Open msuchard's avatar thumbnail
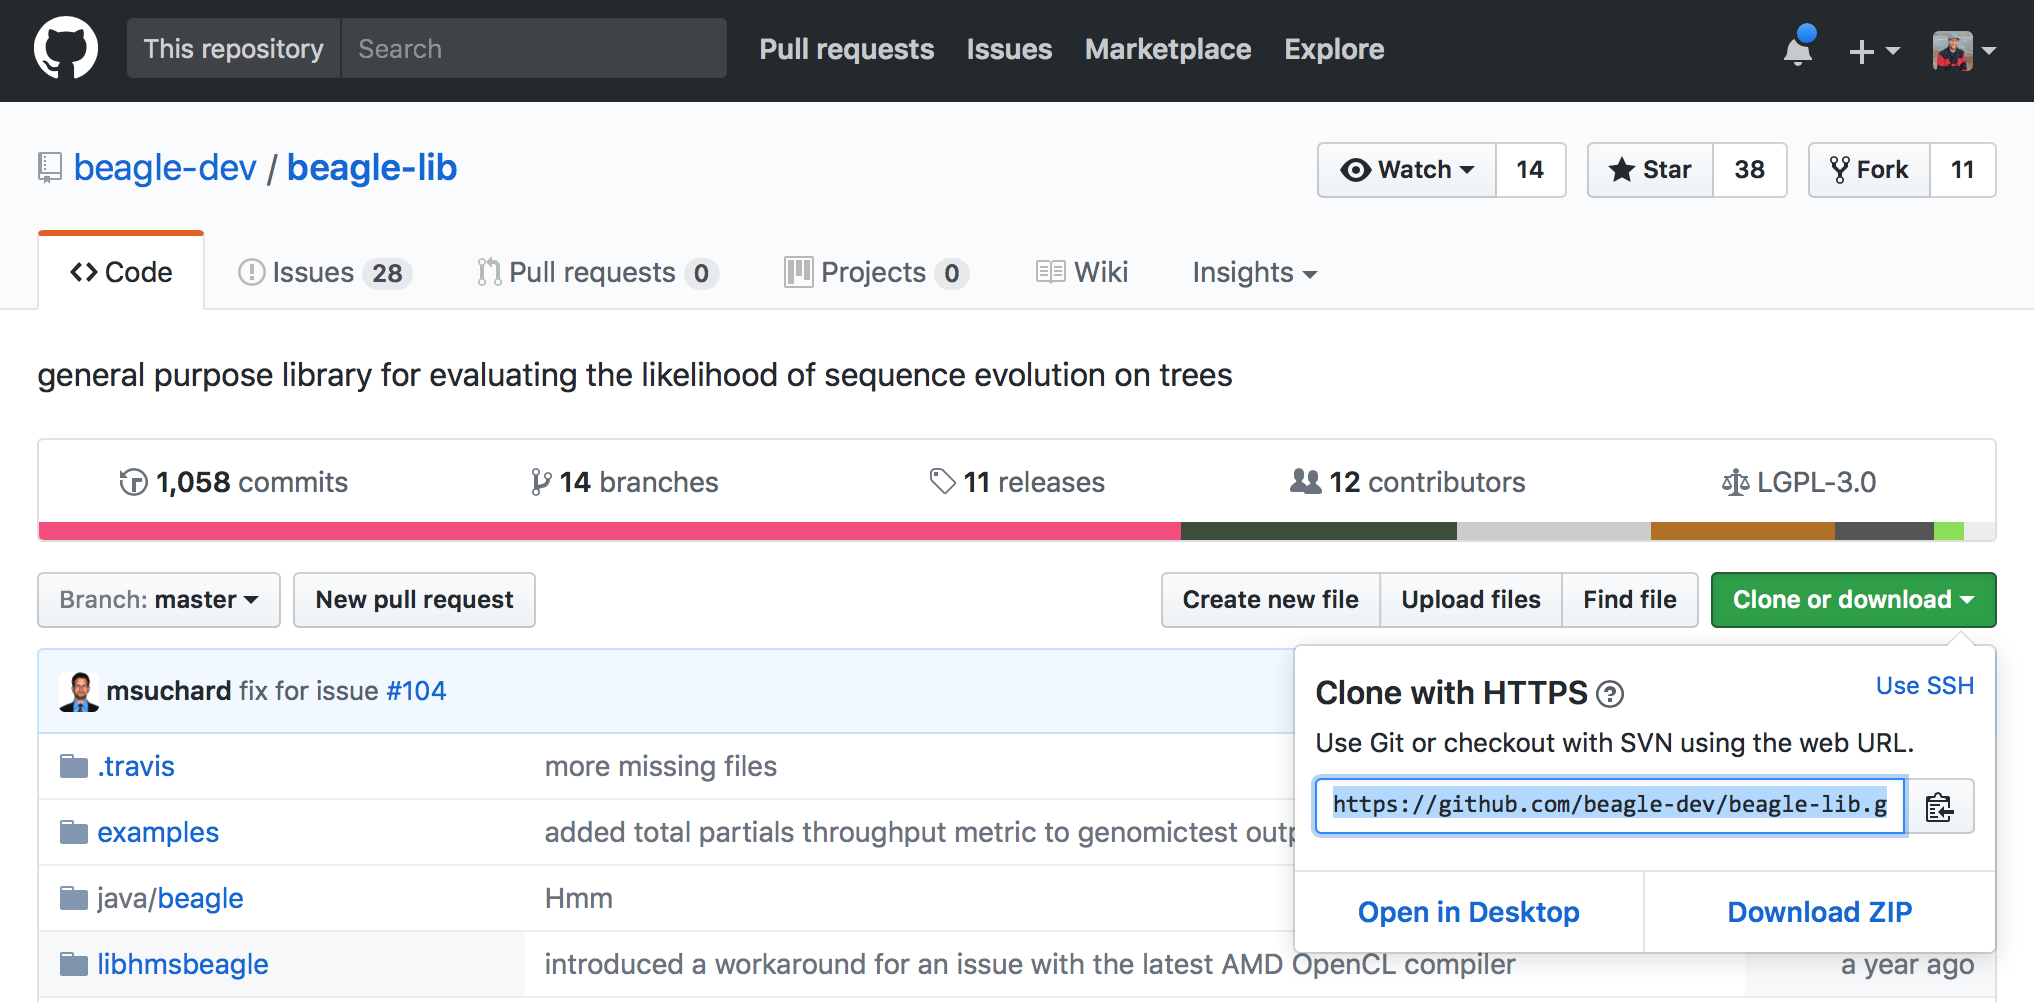 79,691
